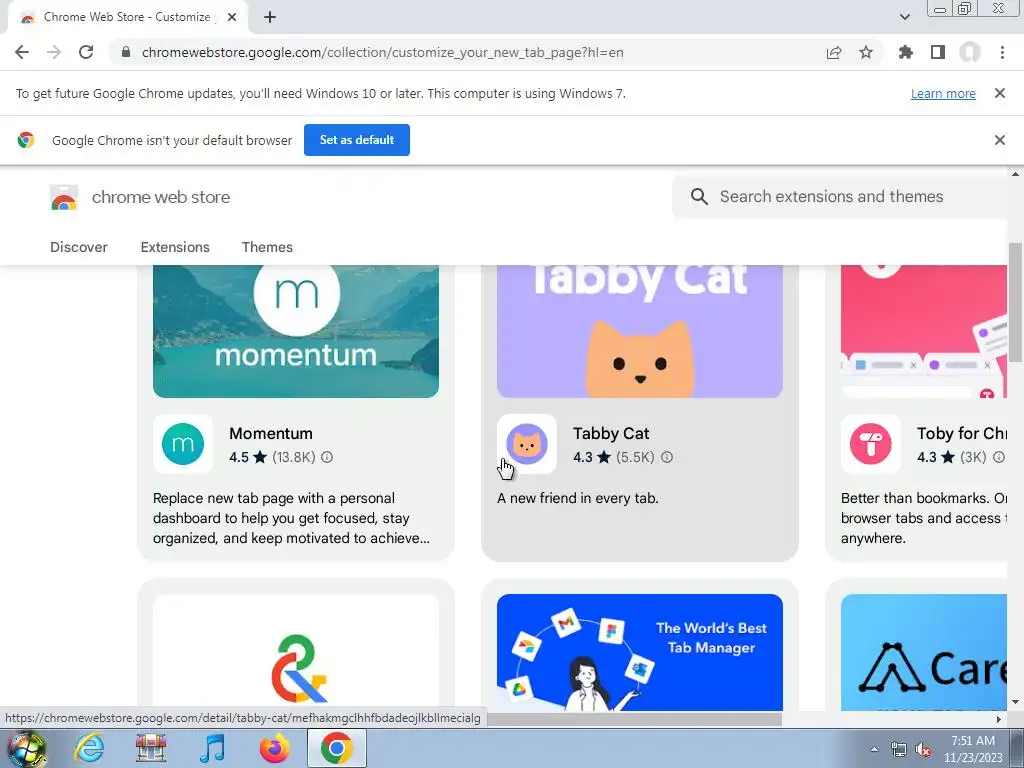Click the scroll-down arrow of the page scrollbar
This screenshot has width=1024, height=768.
[x=1015, y=703]
